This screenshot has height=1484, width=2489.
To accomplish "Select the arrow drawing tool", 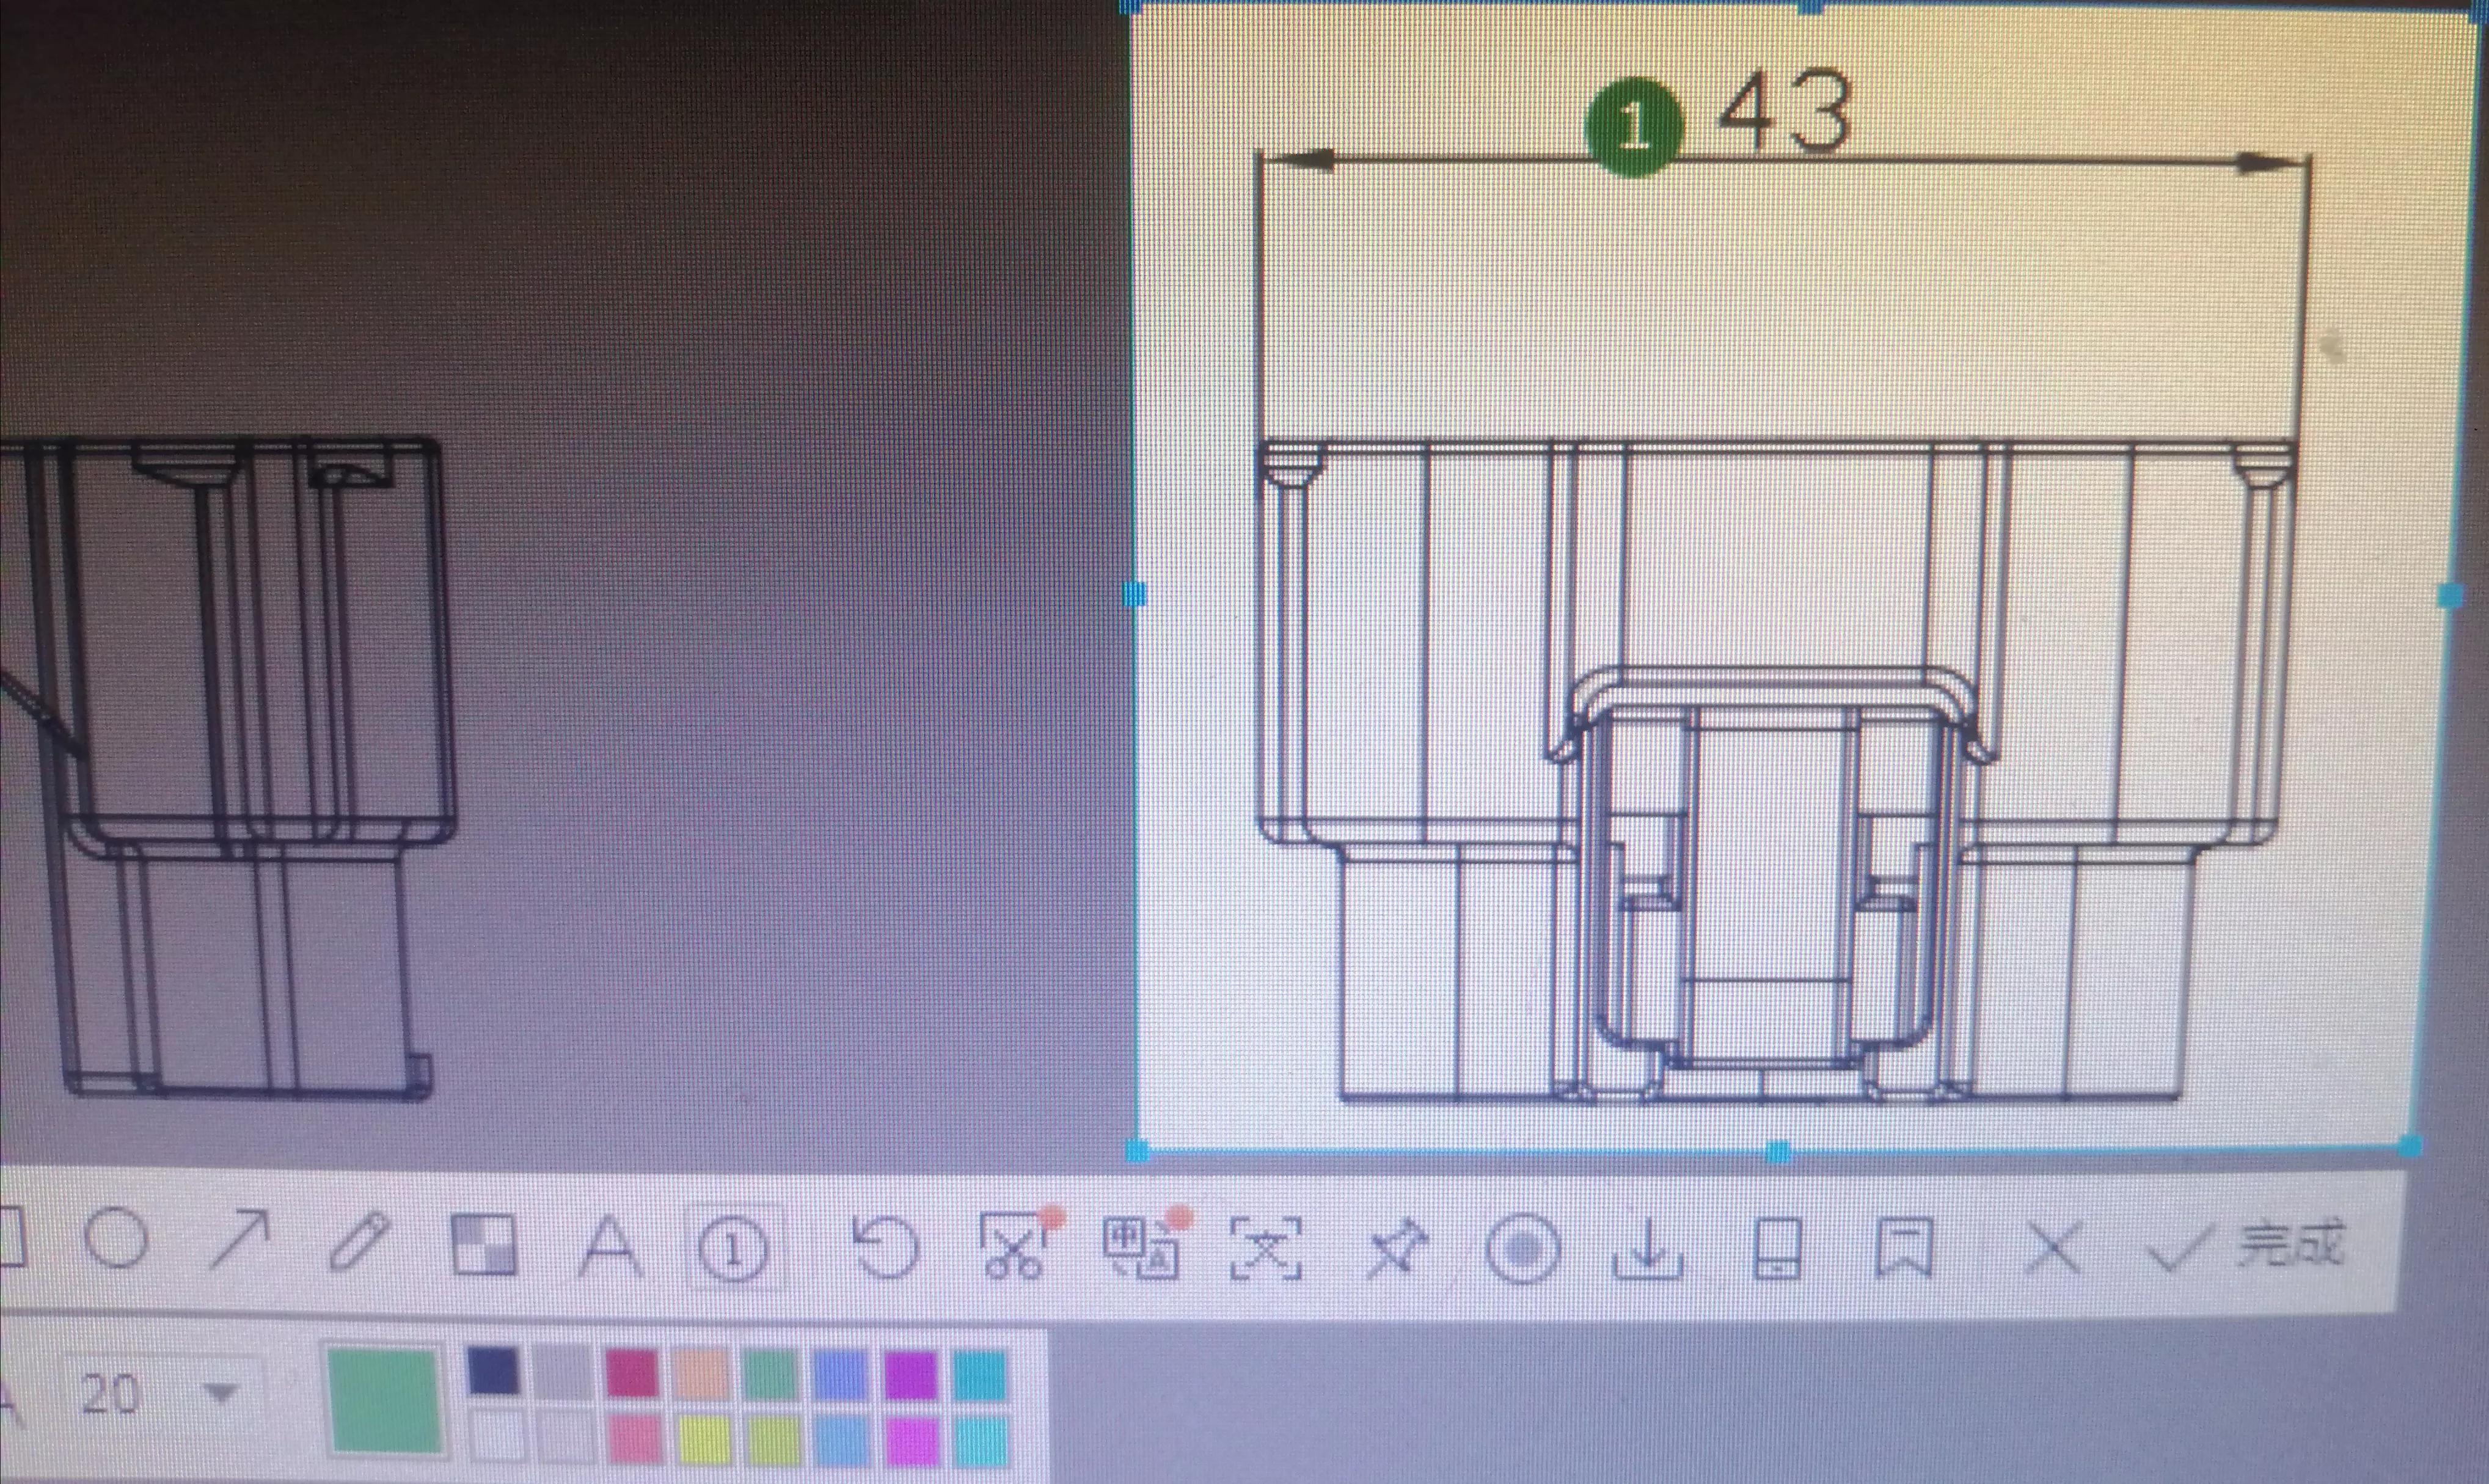I will (x=238, y=1240).
